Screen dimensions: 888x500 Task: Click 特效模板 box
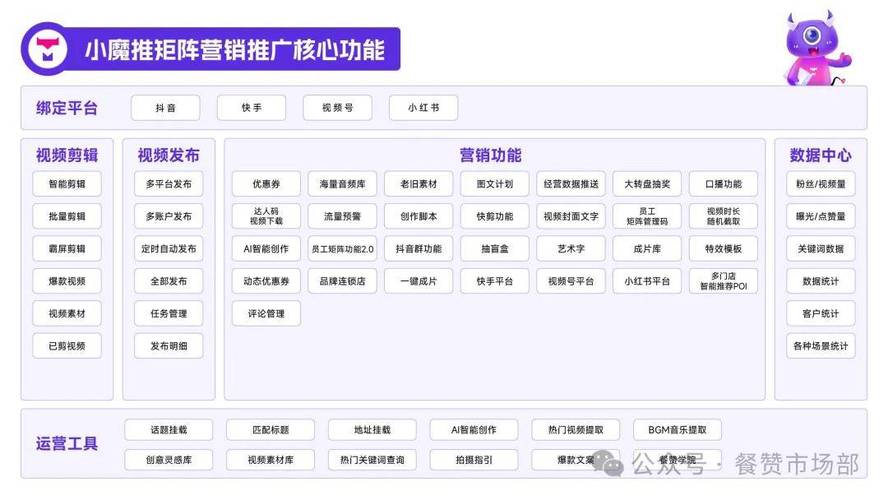pyautogui.click(x=723, y=249)
